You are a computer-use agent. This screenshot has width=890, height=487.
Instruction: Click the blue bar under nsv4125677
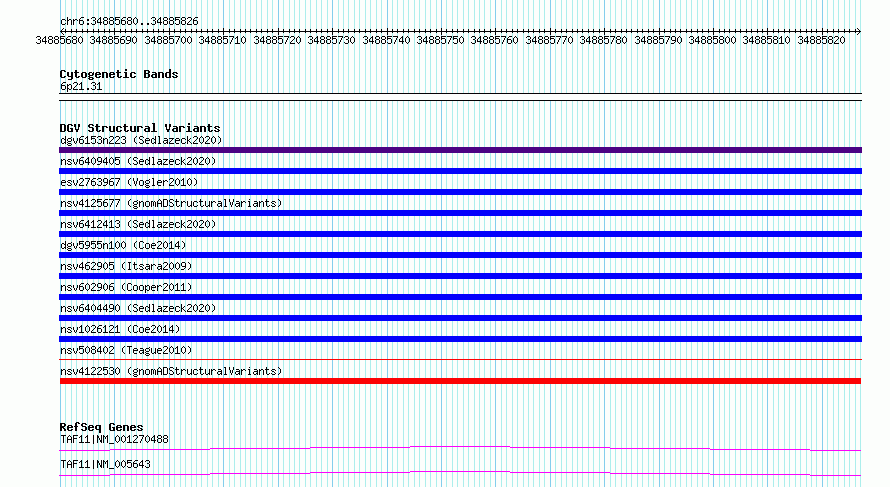tap(460, 213)
